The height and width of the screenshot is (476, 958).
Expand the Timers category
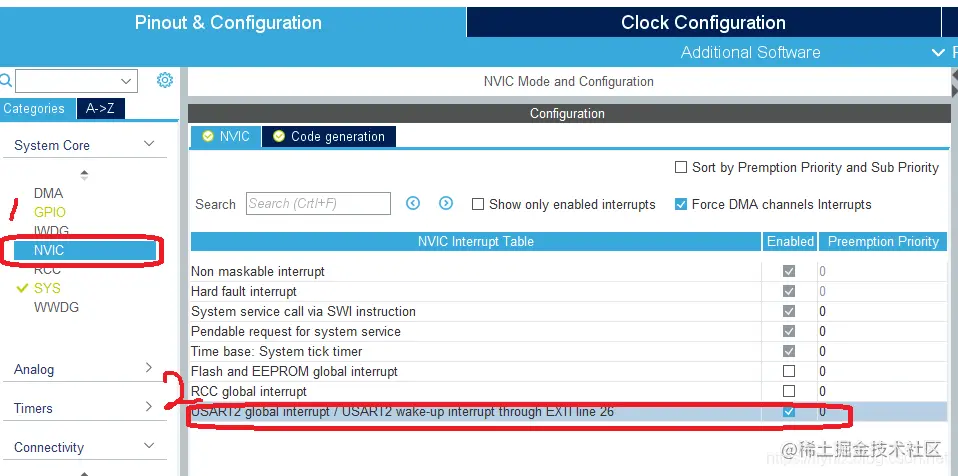click(x=148, y=406)
